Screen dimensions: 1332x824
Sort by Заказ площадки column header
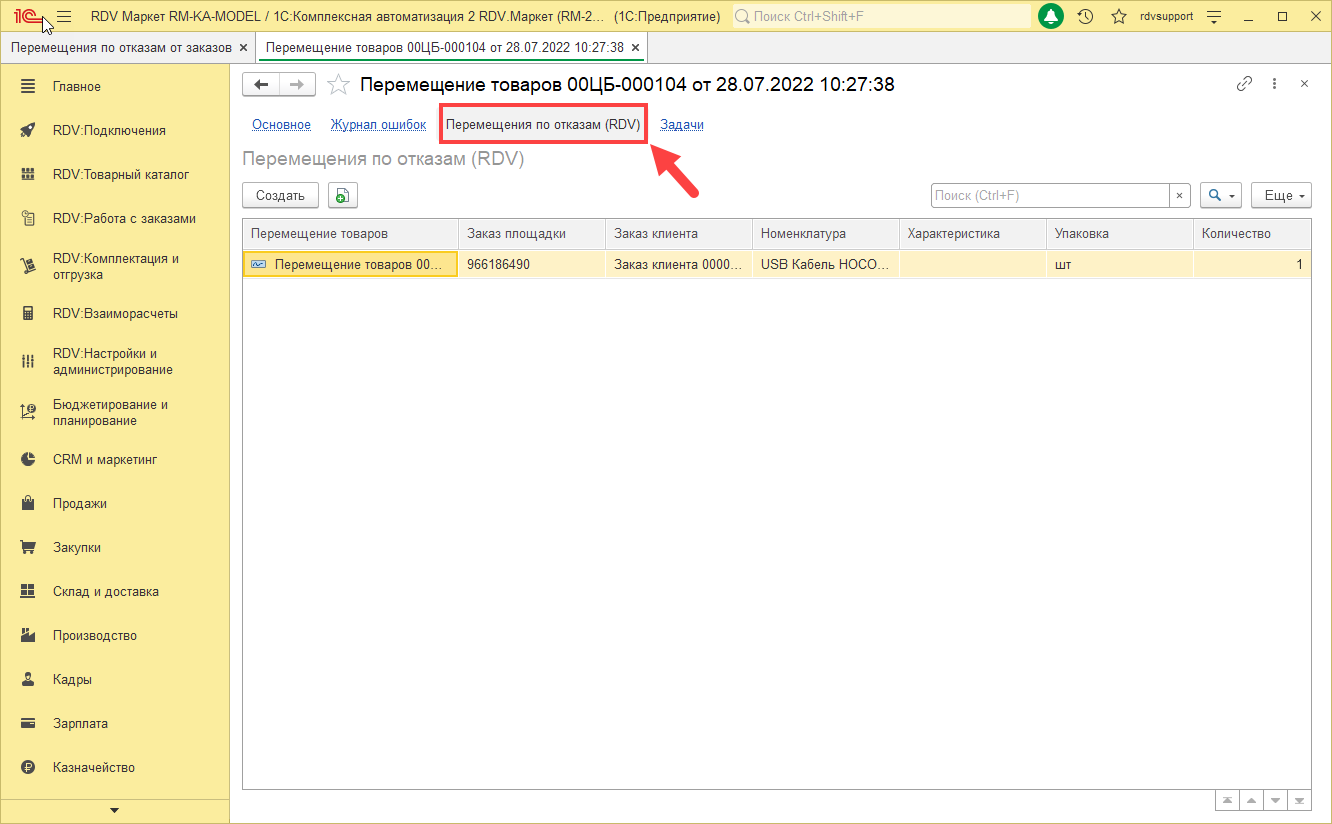pos(531,233)
